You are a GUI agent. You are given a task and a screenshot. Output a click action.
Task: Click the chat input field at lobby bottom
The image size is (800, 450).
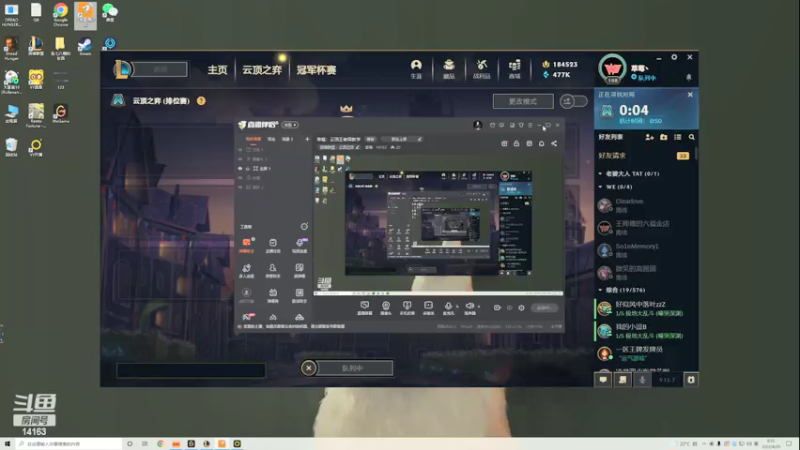coord(191,370)
